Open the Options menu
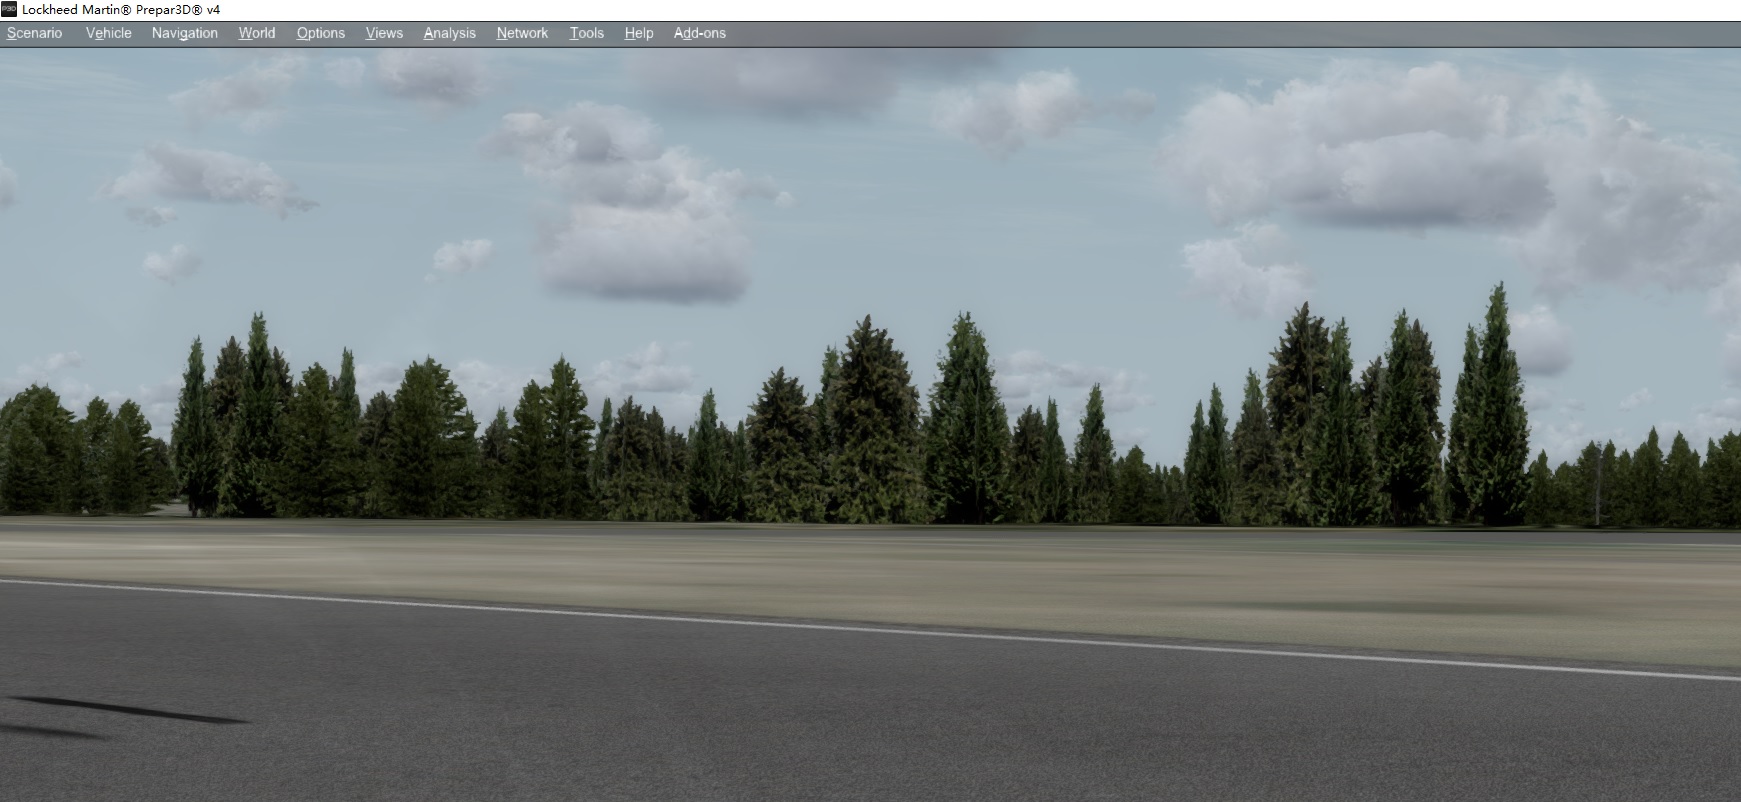Screen dimensions: 1741x802 click(321, 33)
